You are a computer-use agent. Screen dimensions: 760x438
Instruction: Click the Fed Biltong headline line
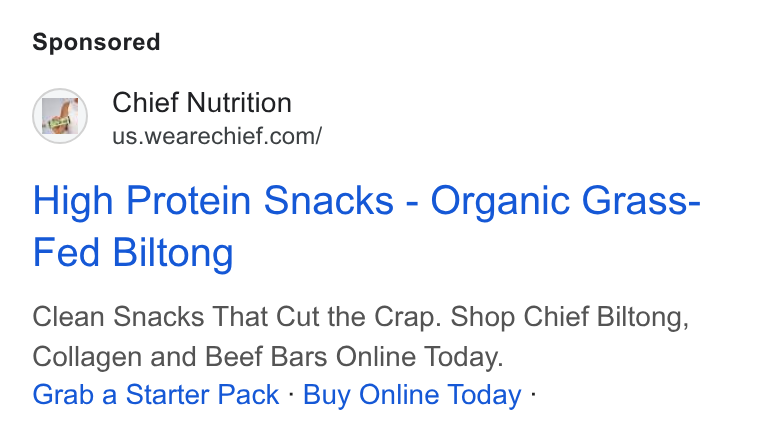133,252
